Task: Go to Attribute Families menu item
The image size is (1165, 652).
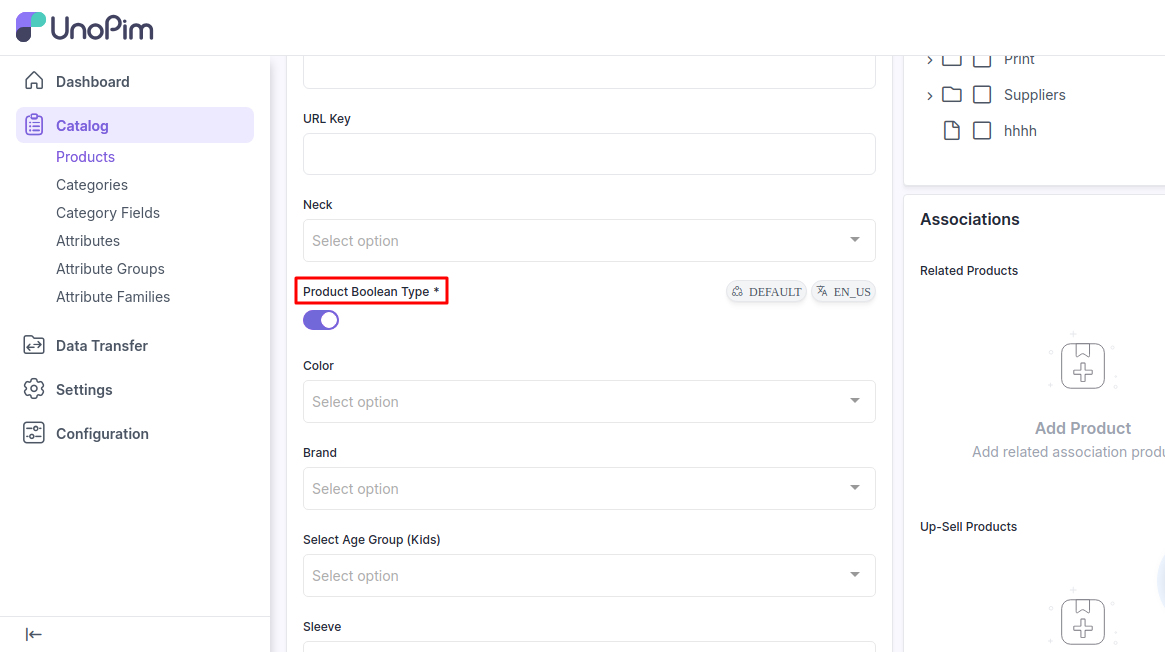Action: tap(113, 297)
